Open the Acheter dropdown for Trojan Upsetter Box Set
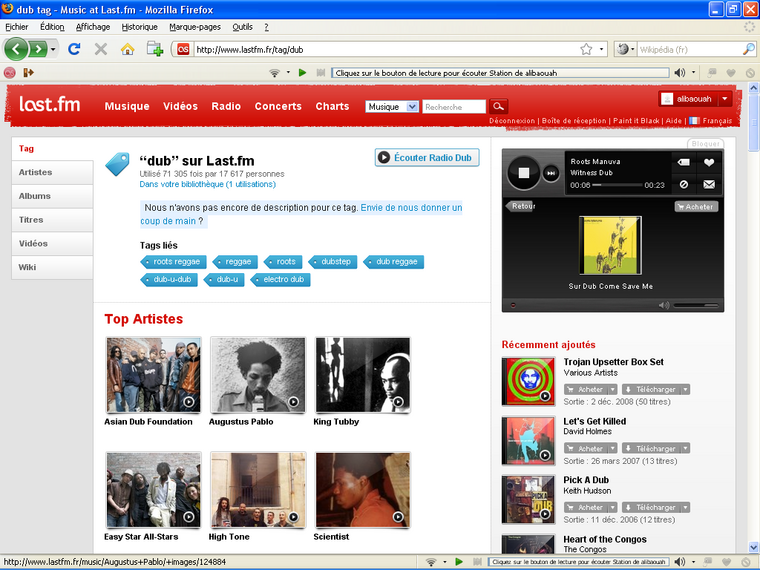The width and height of the screenshot is (760, 570). 613,389
